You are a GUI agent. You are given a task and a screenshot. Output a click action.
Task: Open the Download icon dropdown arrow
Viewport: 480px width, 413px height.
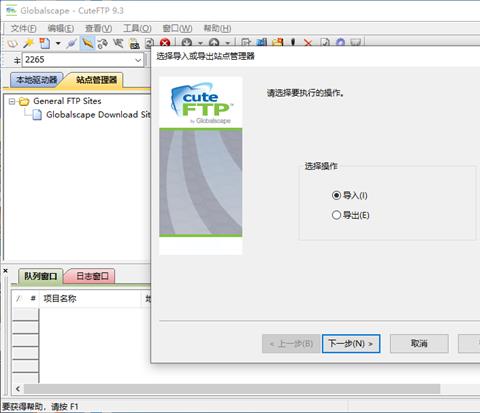coord(200,43)
